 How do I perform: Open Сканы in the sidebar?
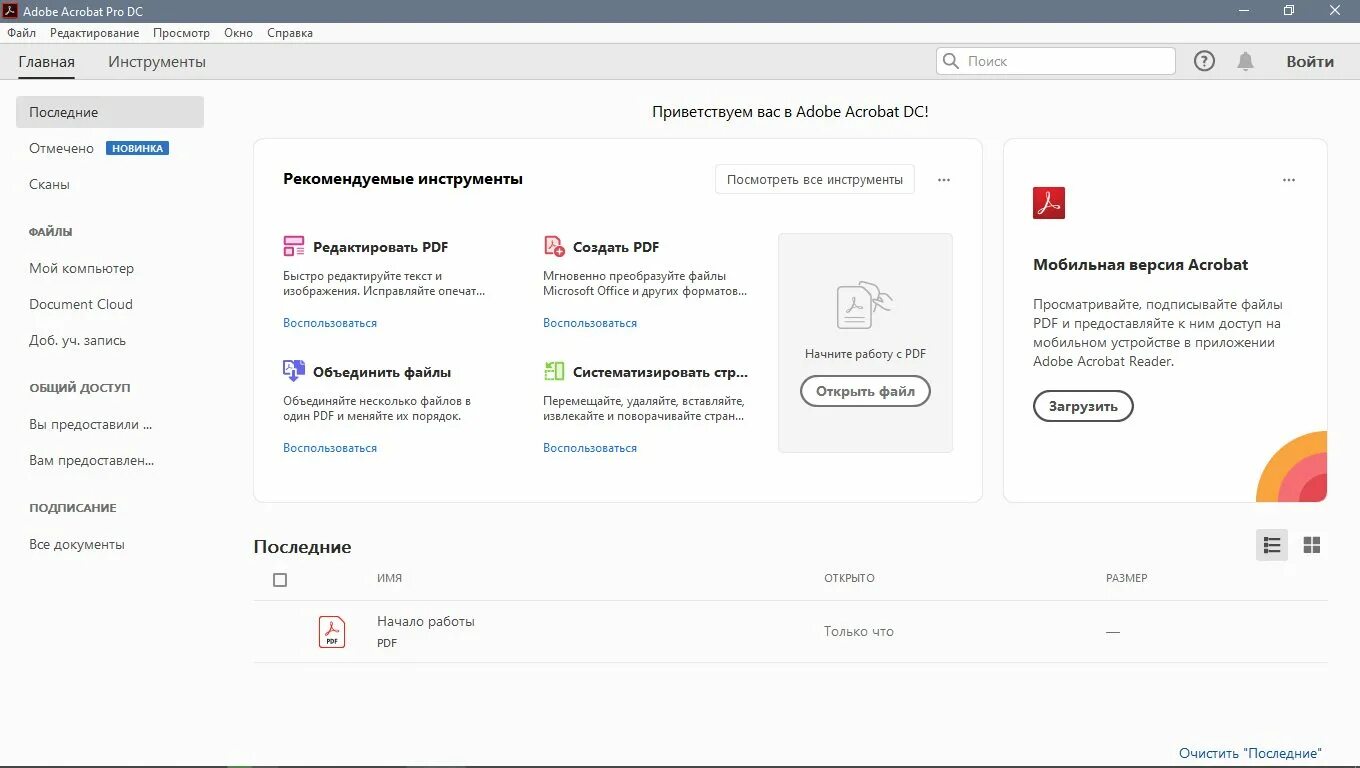pos(49,184)
